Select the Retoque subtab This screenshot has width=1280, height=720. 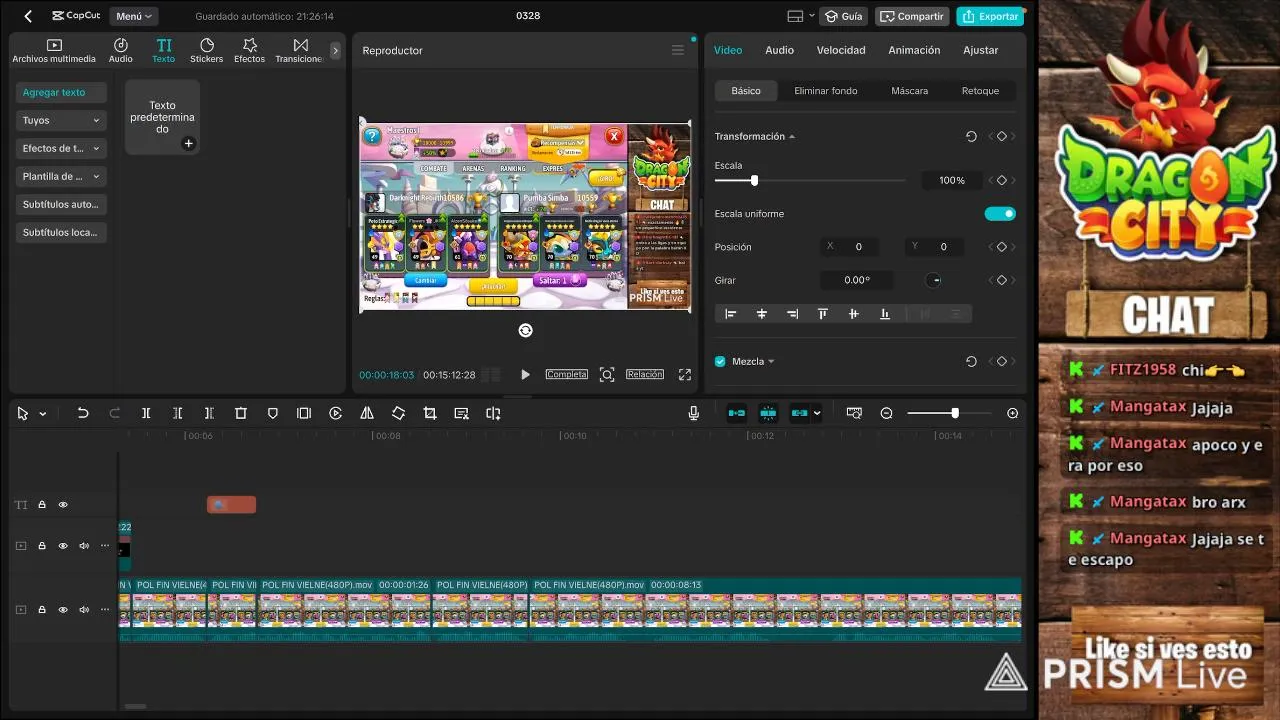point(980,91)
